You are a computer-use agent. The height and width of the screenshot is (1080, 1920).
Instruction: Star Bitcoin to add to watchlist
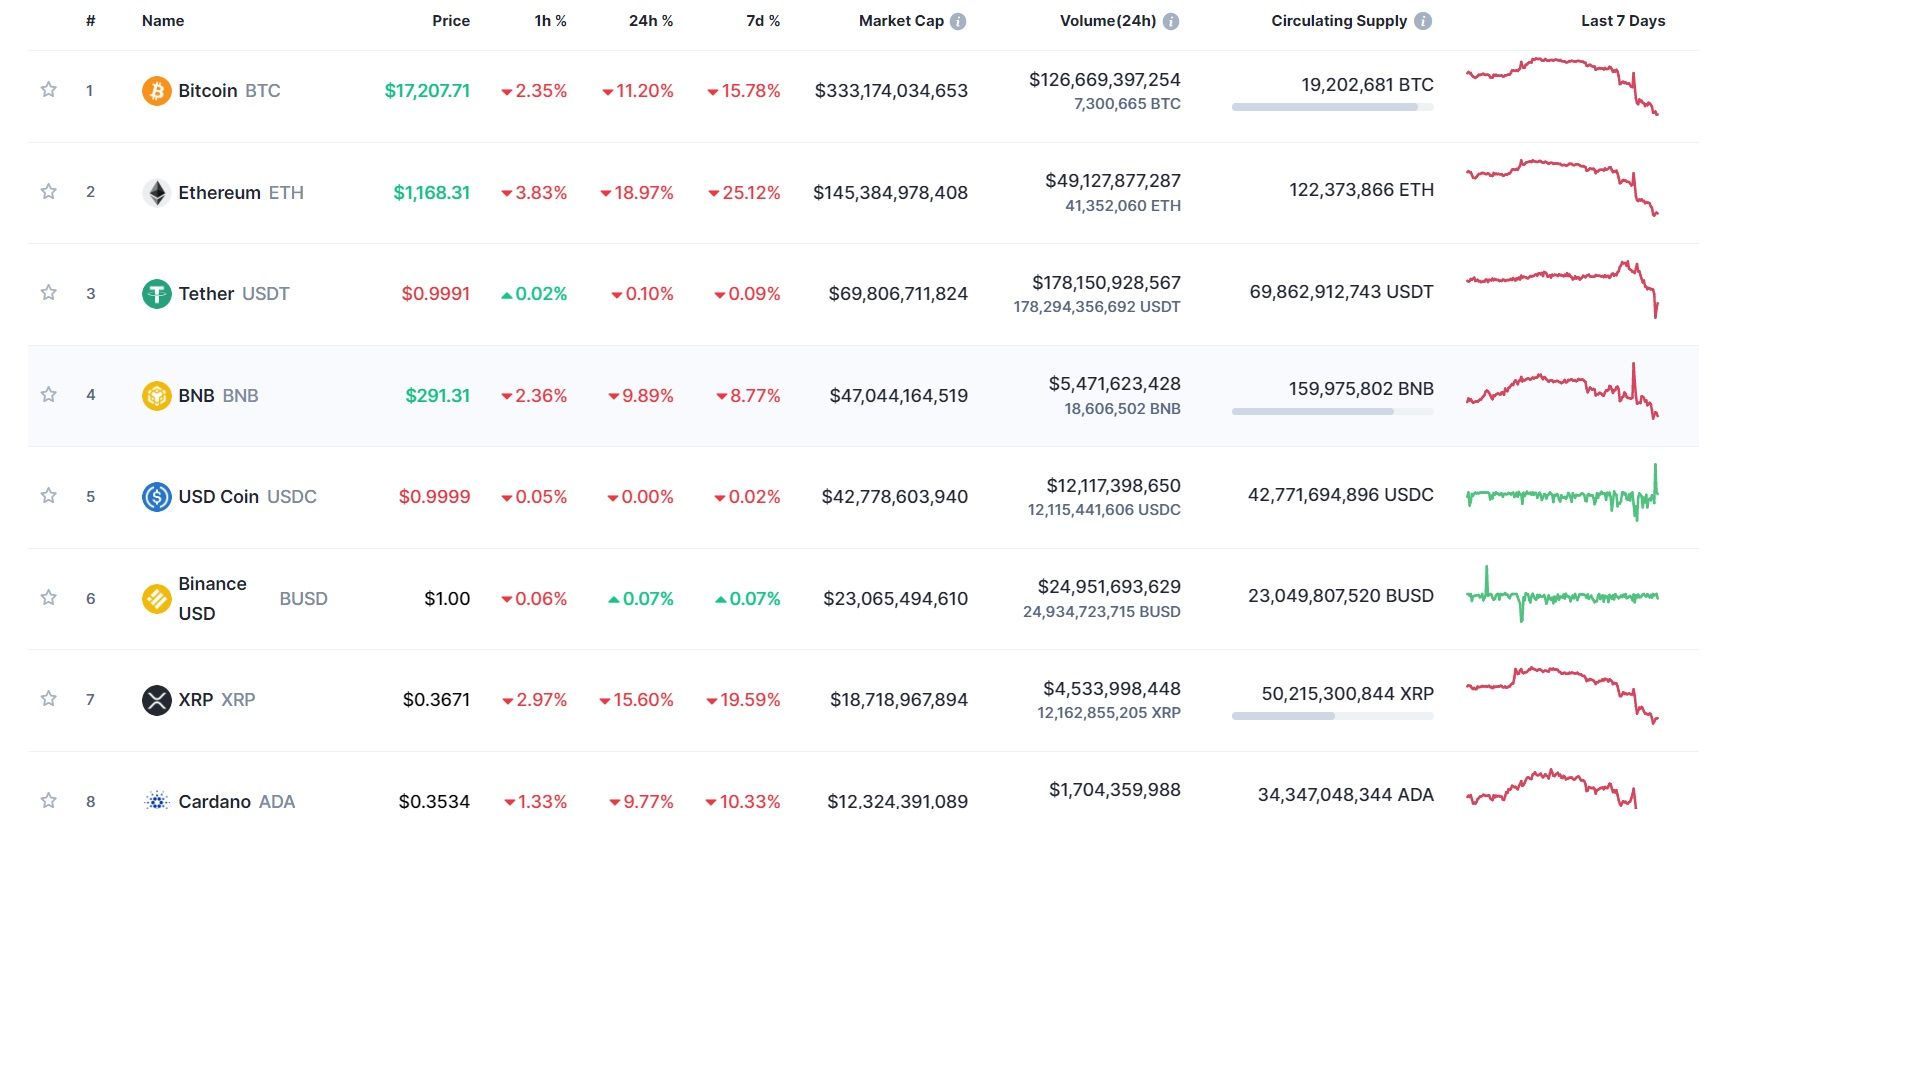click(48, 90)
